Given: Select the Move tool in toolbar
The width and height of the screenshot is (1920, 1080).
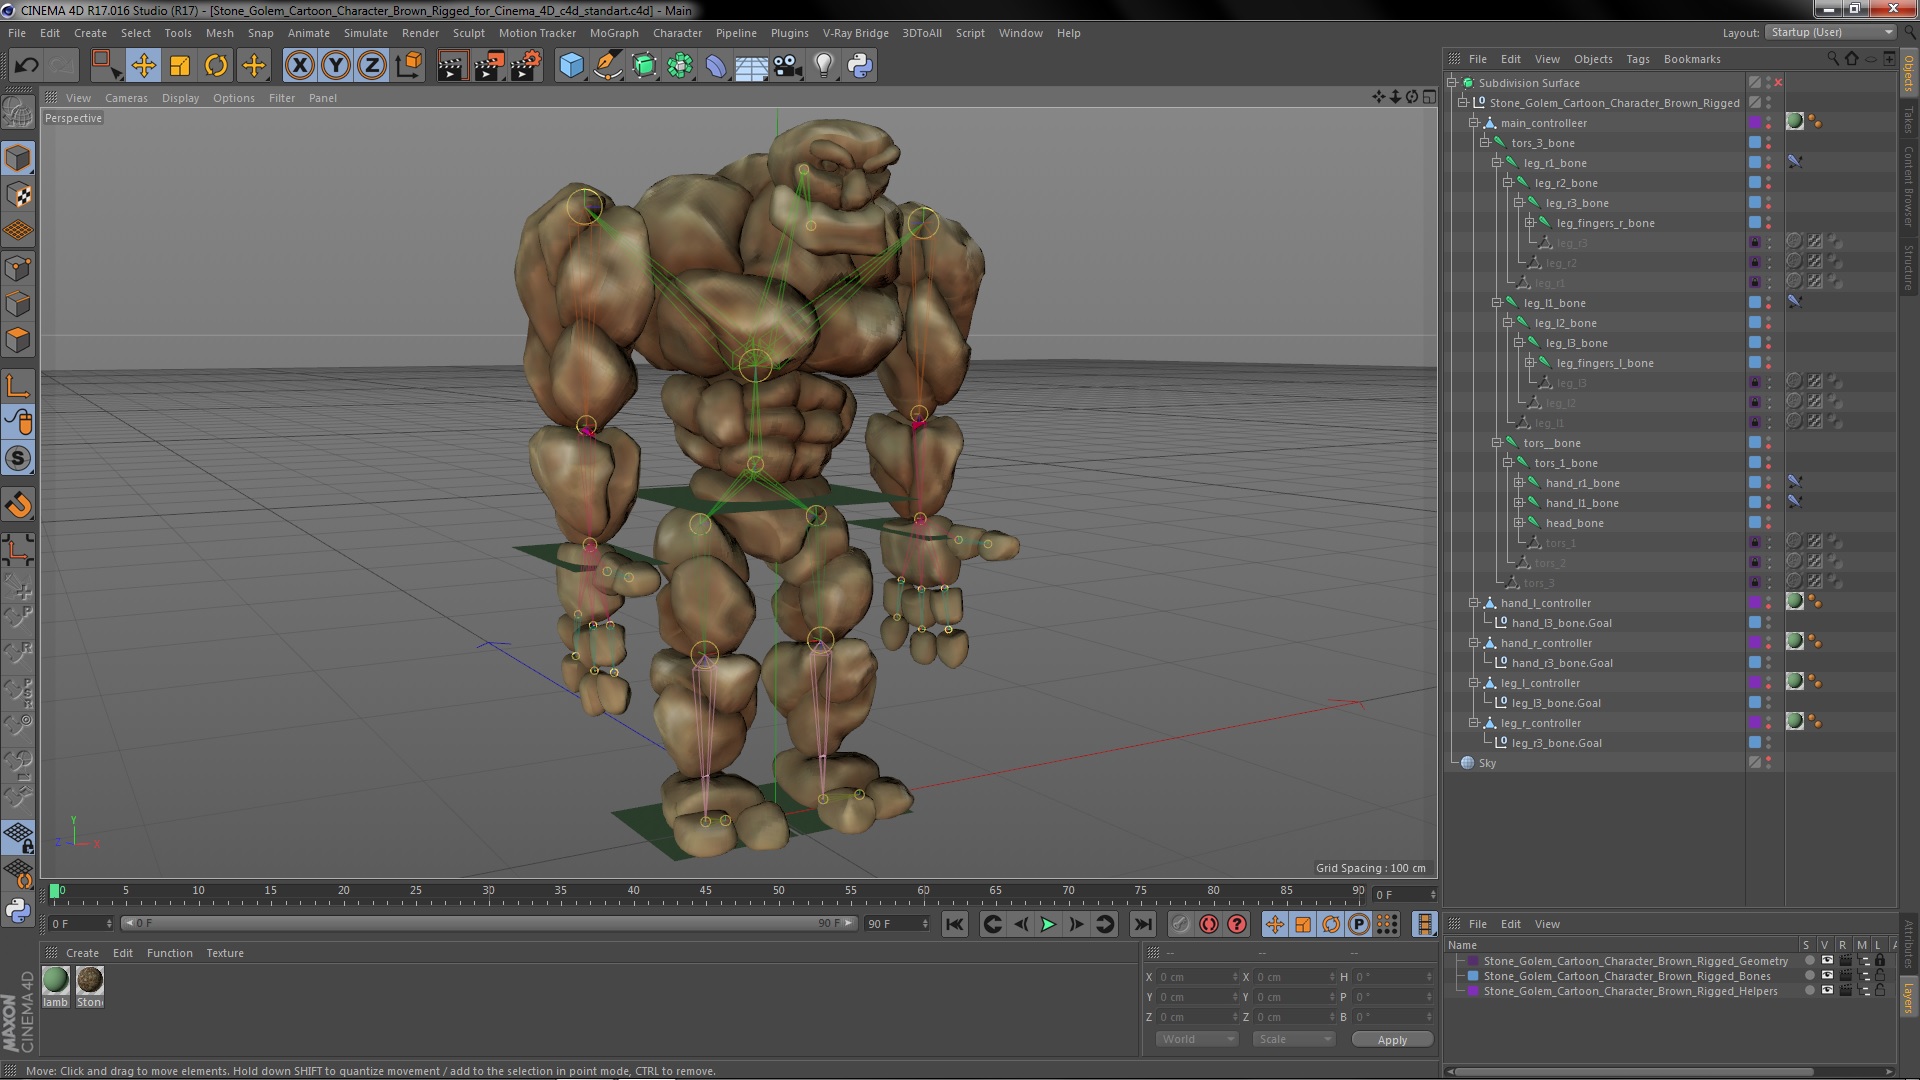Looking at the screenshot, I should click(x=143, y=66).
